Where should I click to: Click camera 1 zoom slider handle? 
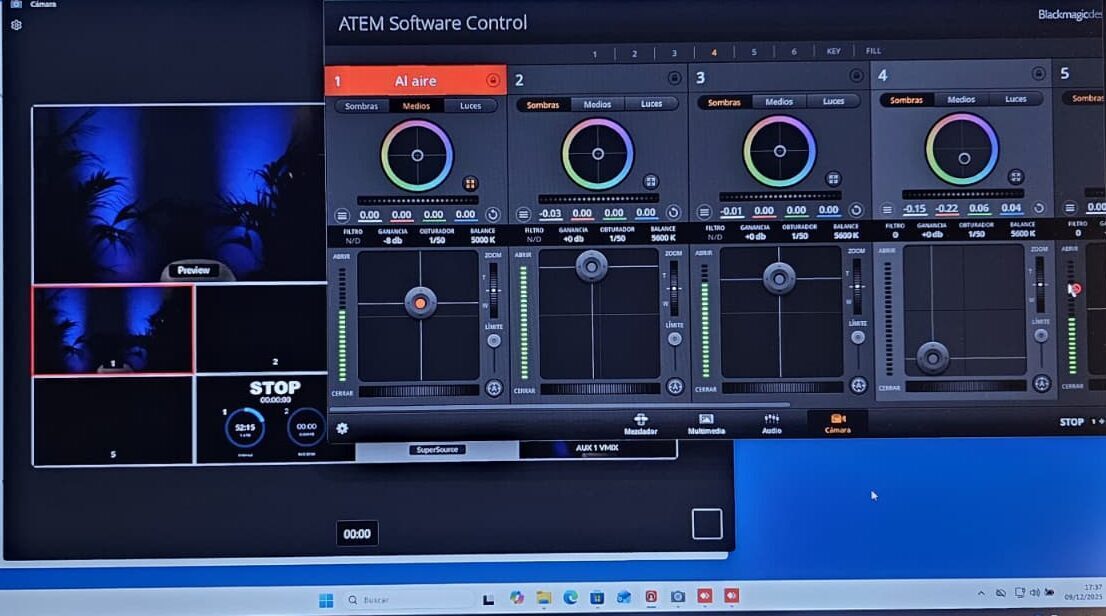494,291
